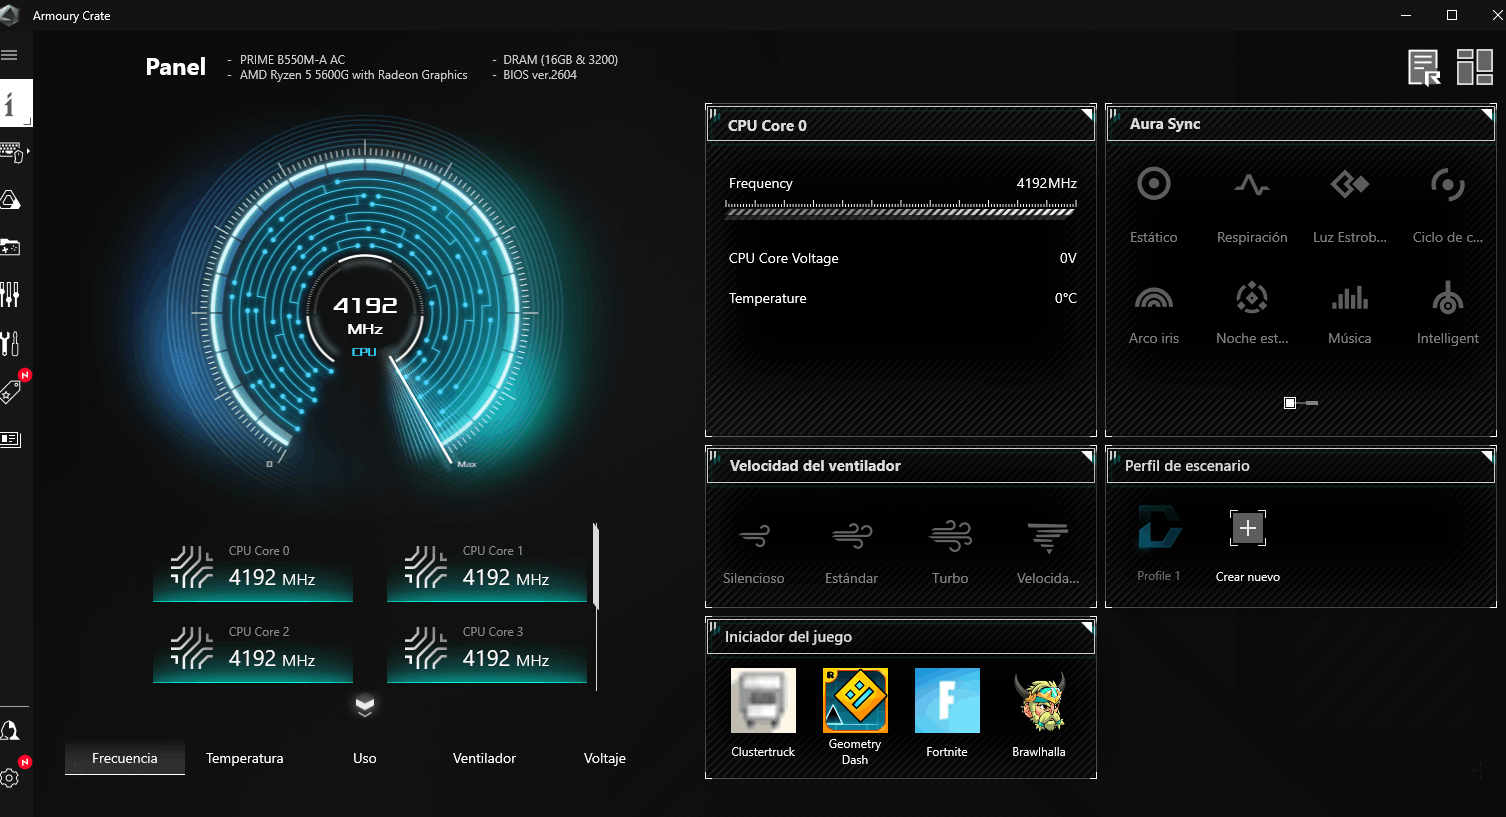Click the Aura Sync page indicator dots
Viewport: 1506px width, 817px height.
pos(1301,403)
